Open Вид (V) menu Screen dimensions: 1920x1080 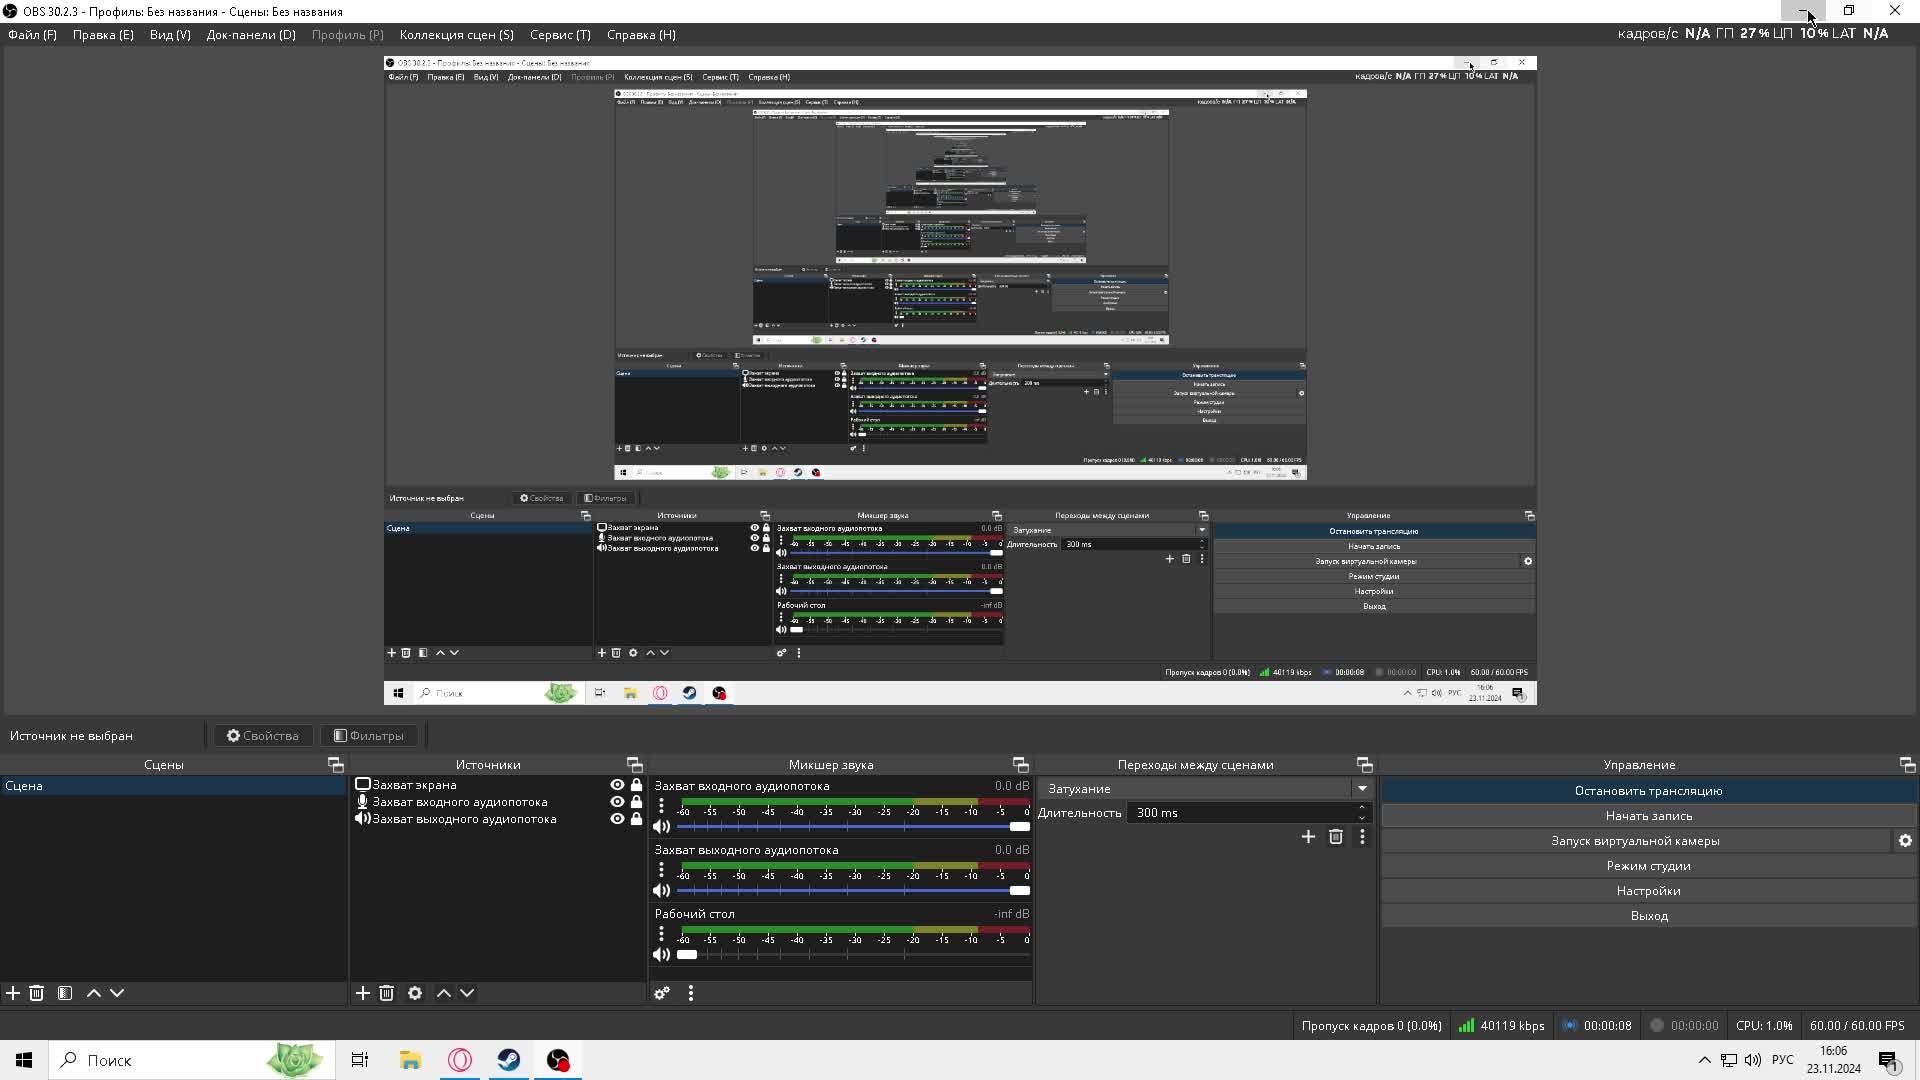[170, 34]
